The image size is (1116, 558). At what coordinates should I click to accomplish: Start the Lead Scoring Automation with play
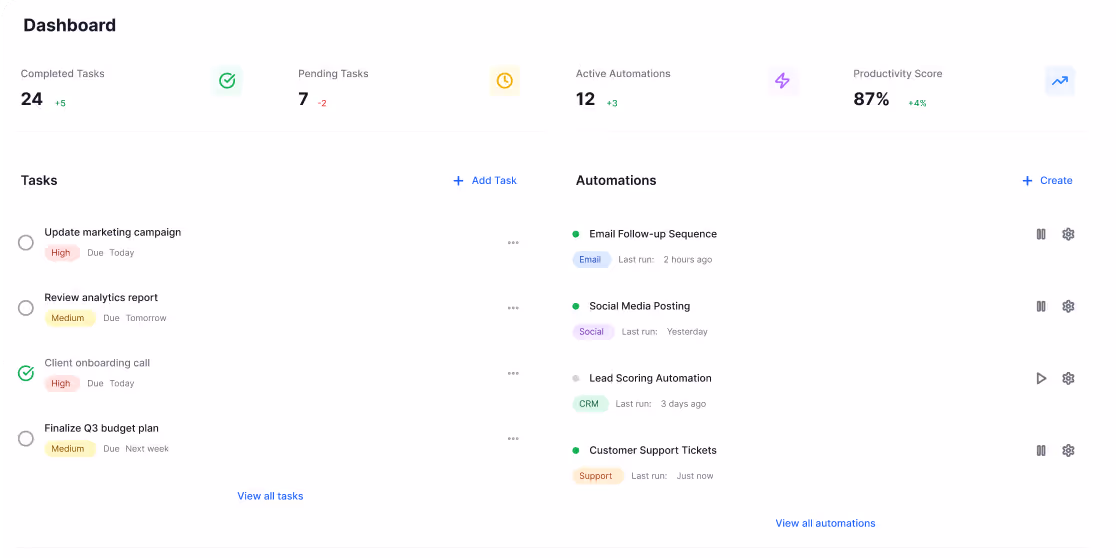tap(1041, 378)
